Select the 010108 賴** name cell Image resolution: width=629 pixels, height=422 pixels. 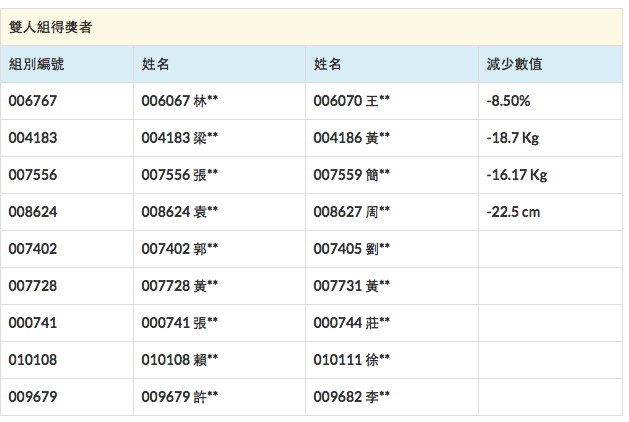180,360
